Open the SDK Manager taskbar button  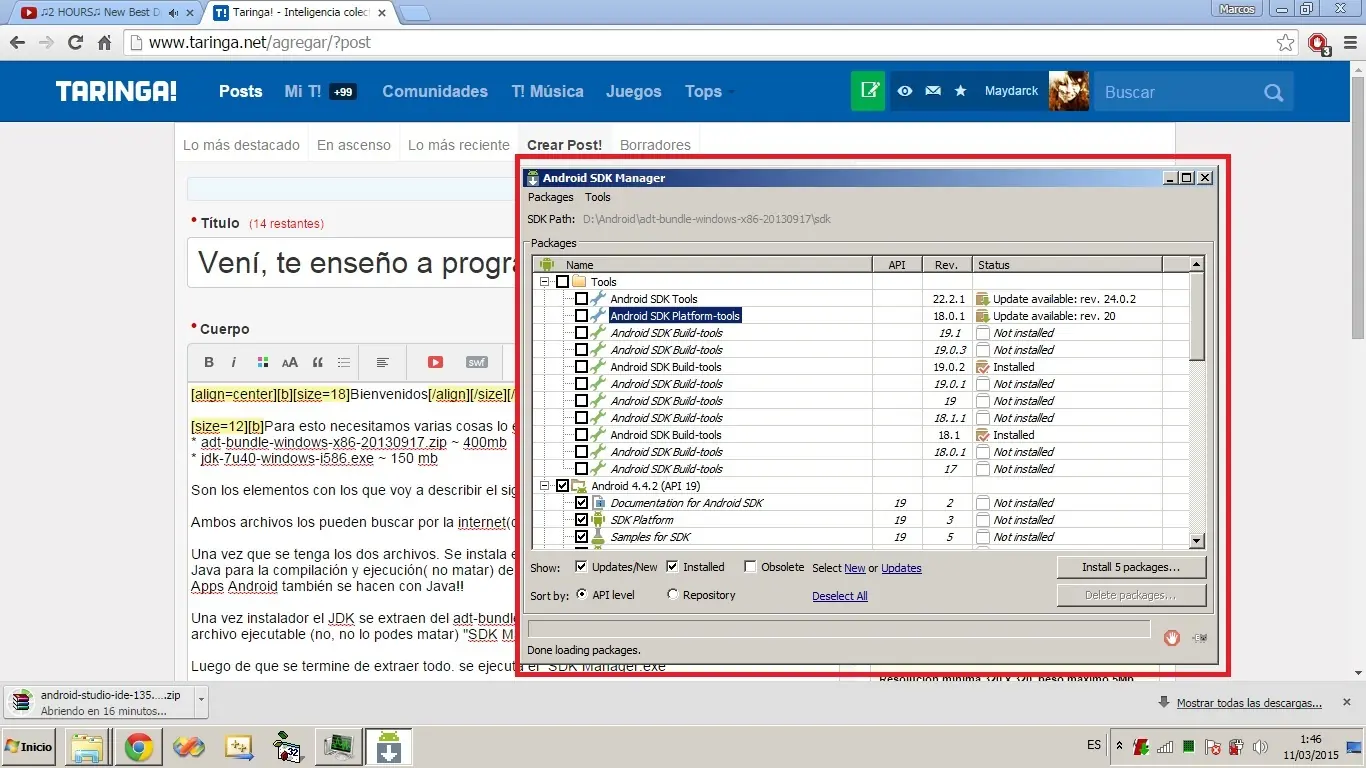(389, 747)
